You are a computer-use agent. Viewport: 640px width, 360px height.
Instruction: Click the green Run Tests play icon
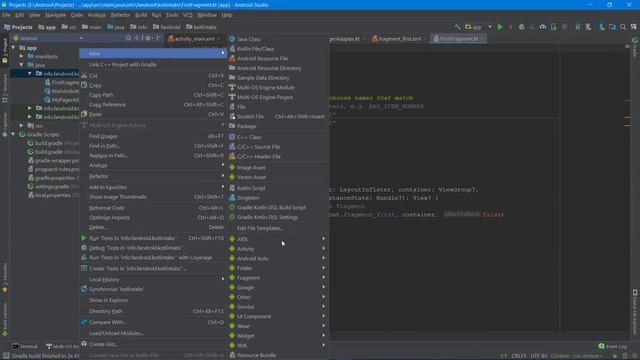[84, 238]
